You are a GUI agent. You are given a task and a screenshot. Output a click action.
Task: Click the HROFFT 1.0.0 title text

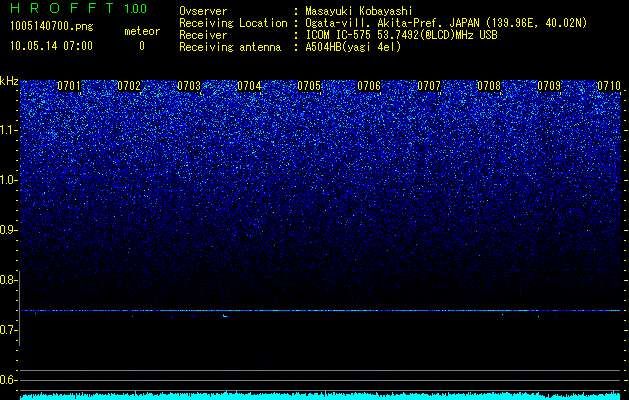coord(79,8)
